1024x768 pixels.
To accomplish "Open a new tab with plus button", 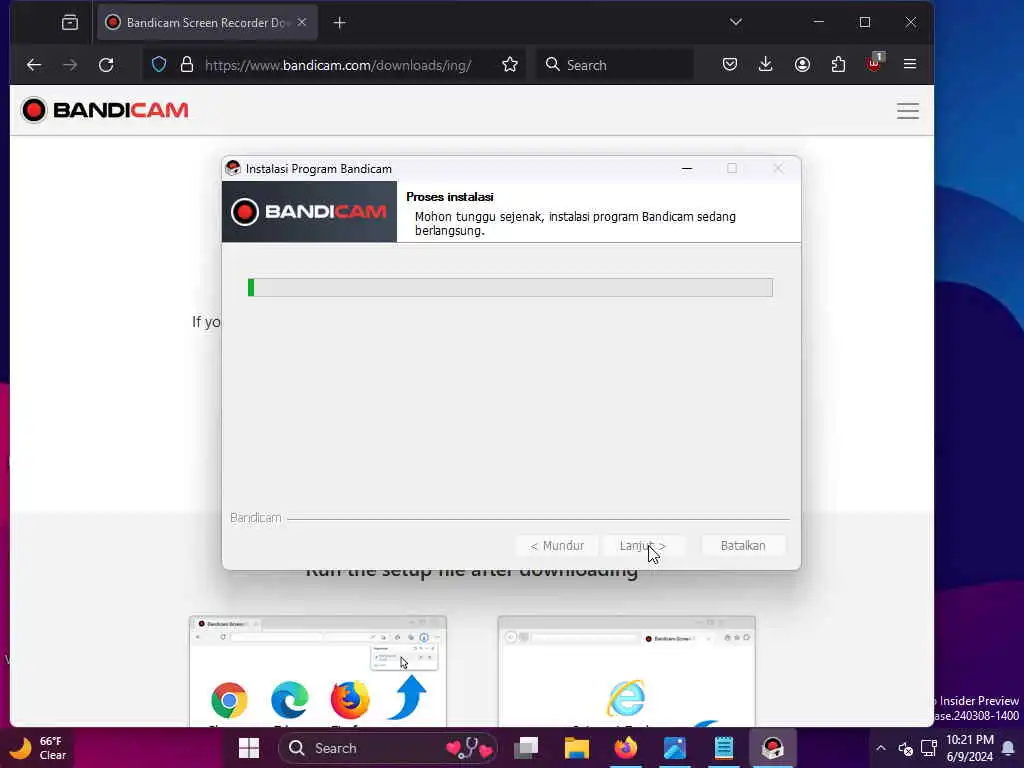I will (x=340, y=23).
